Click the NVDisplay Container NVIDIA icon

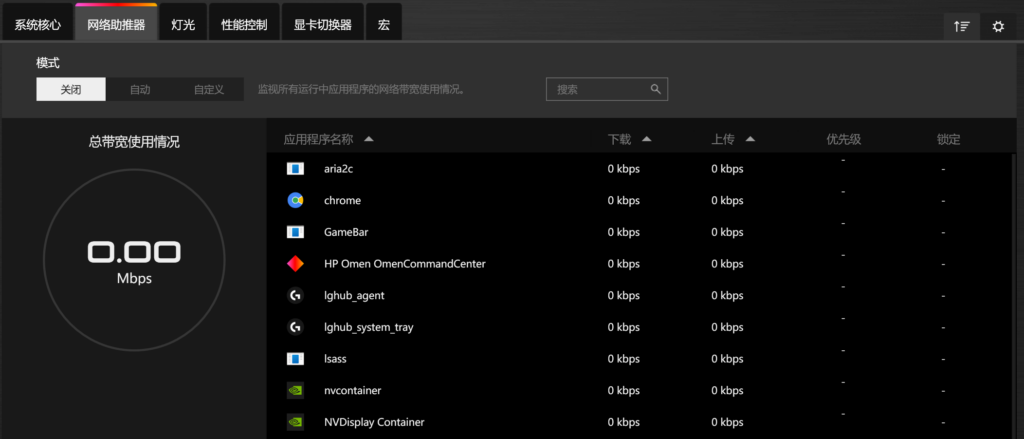click(x=295, y=422)
